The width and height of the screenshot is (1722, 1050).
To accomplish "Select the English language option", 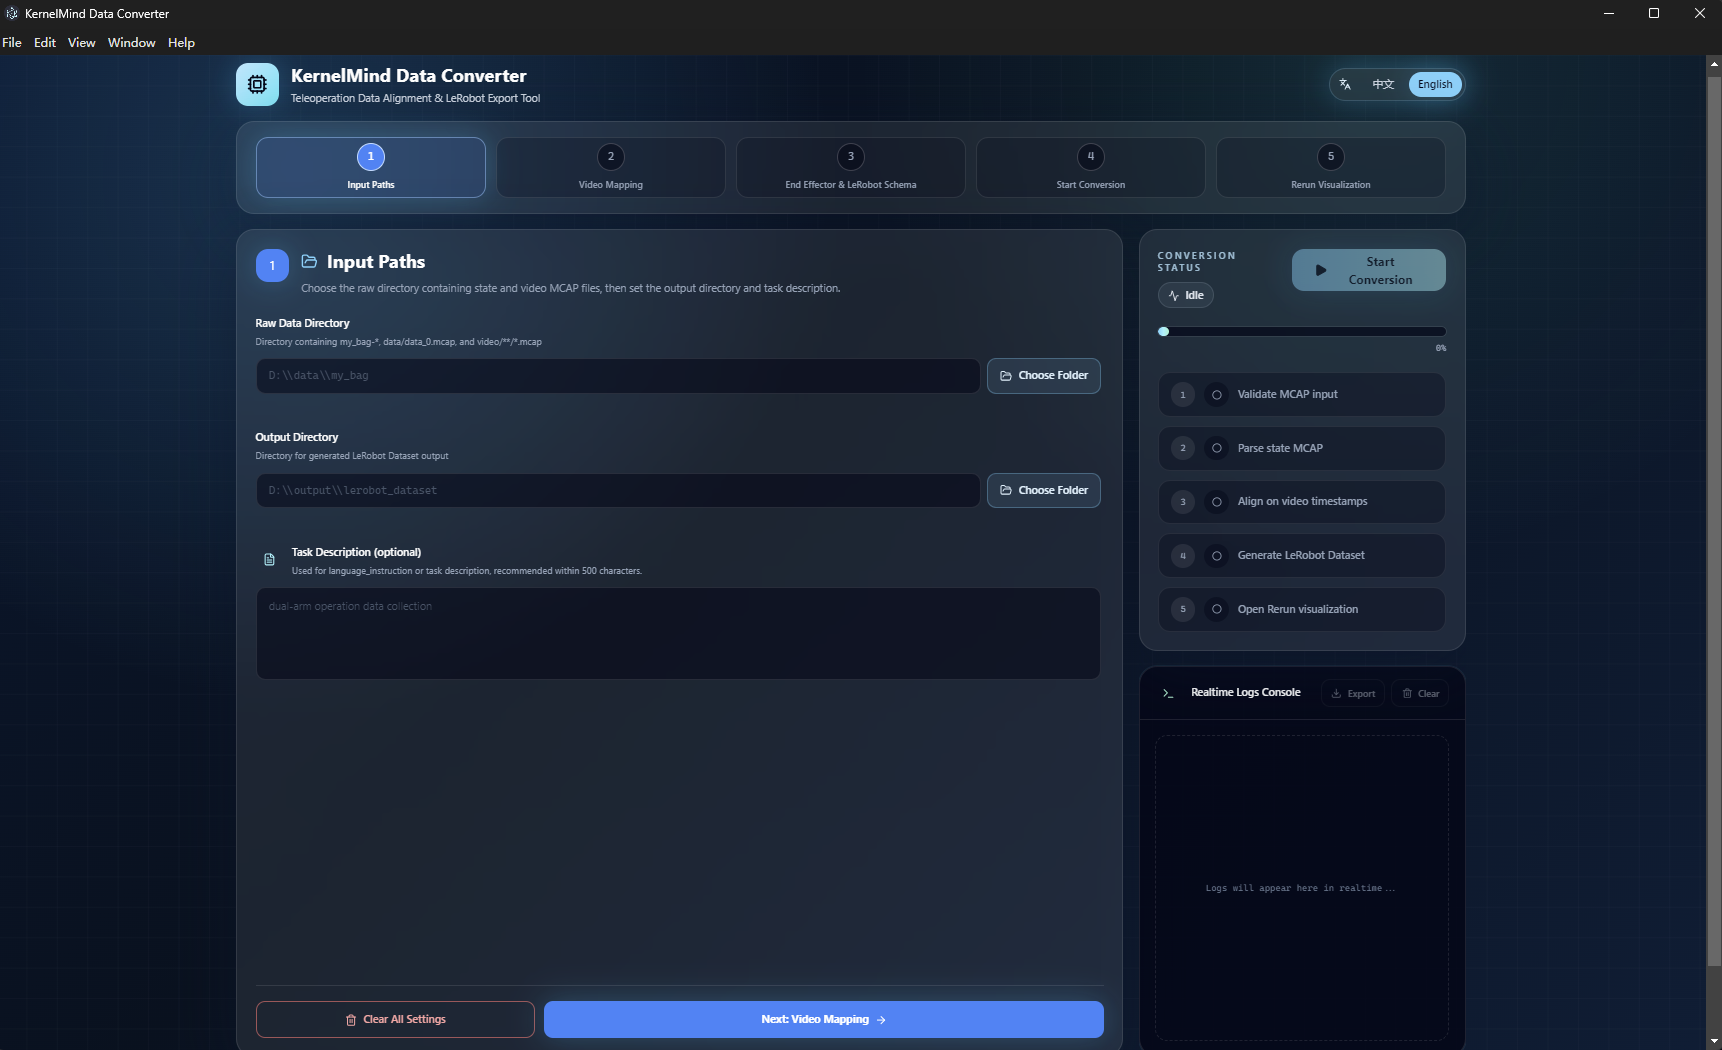I will (1435, 84).
